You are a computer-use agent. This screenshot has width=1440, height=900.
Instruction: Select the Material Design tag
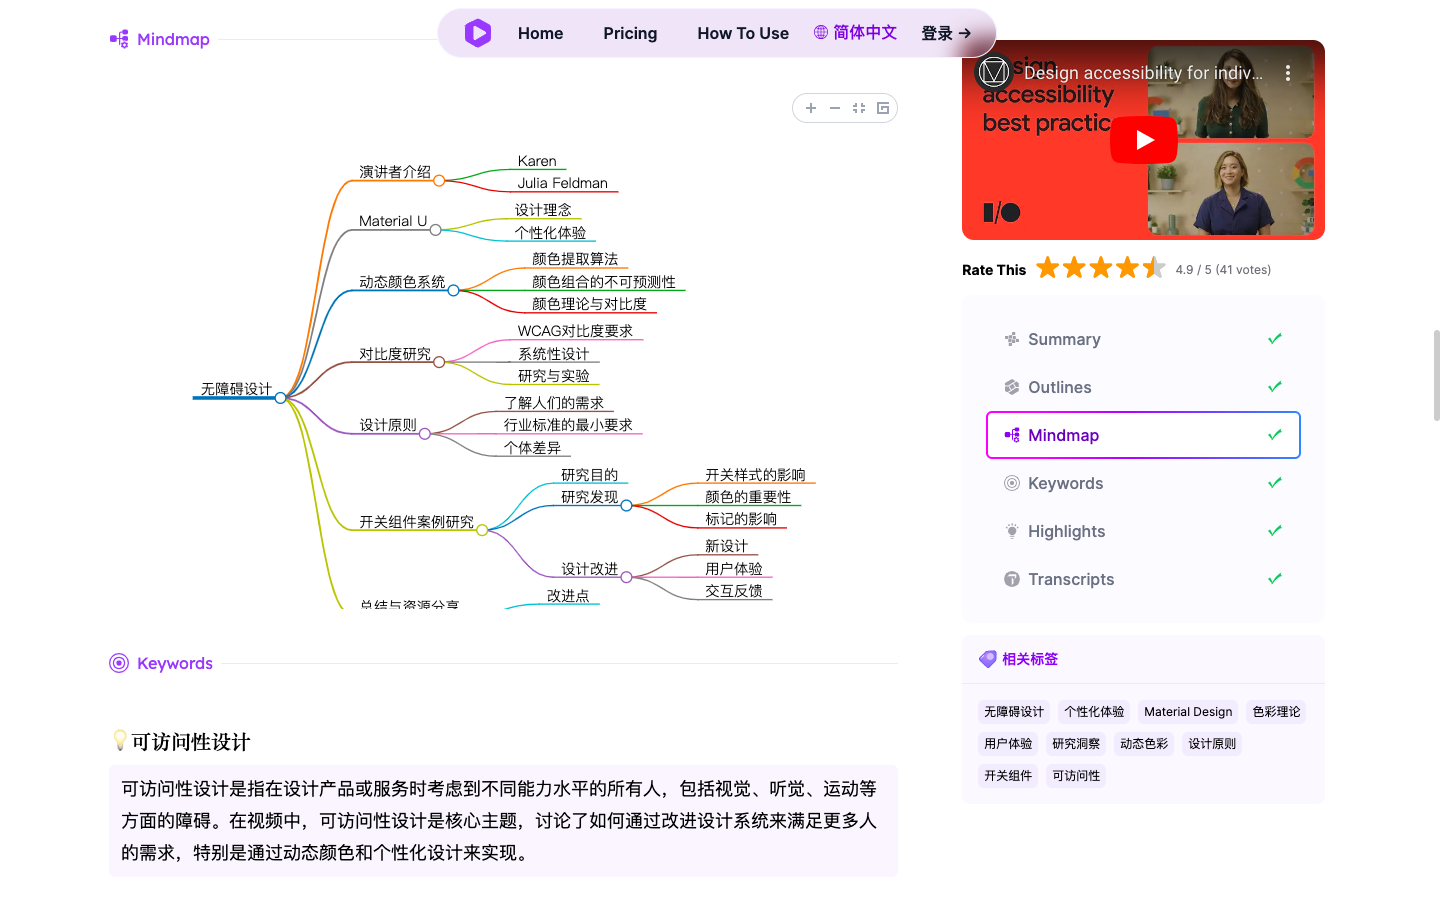click(x=1188, y=712)
